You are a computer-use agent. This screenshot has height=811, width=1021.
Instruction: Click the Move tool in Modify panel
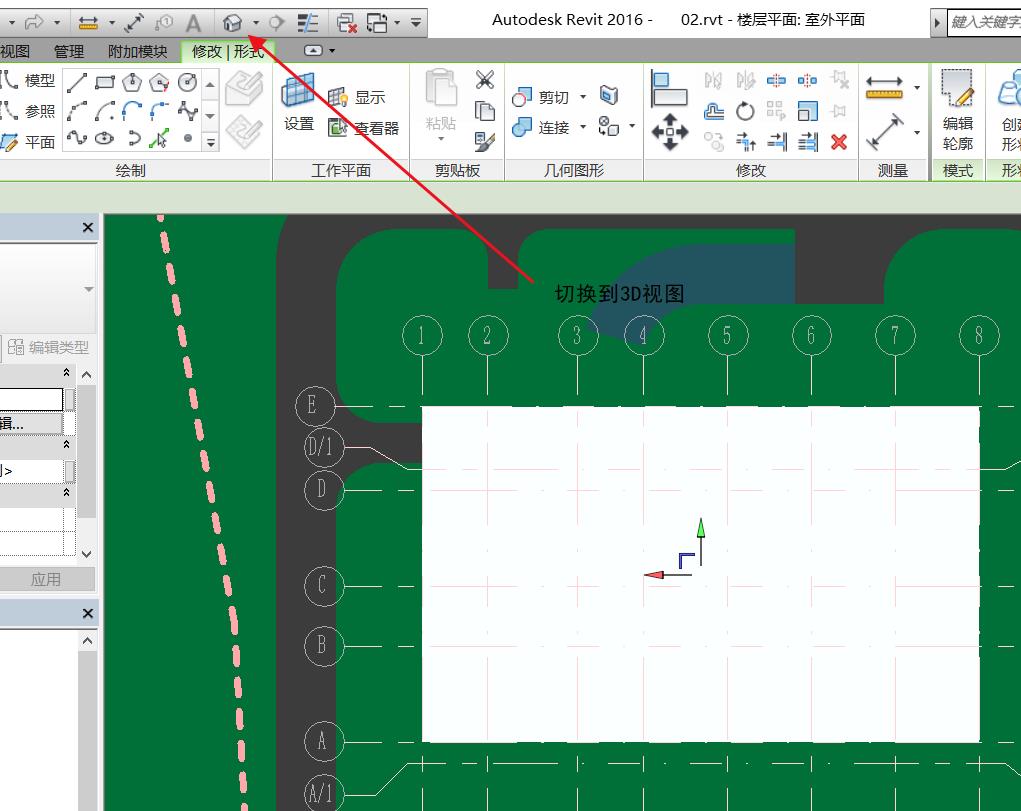(669, 131)
